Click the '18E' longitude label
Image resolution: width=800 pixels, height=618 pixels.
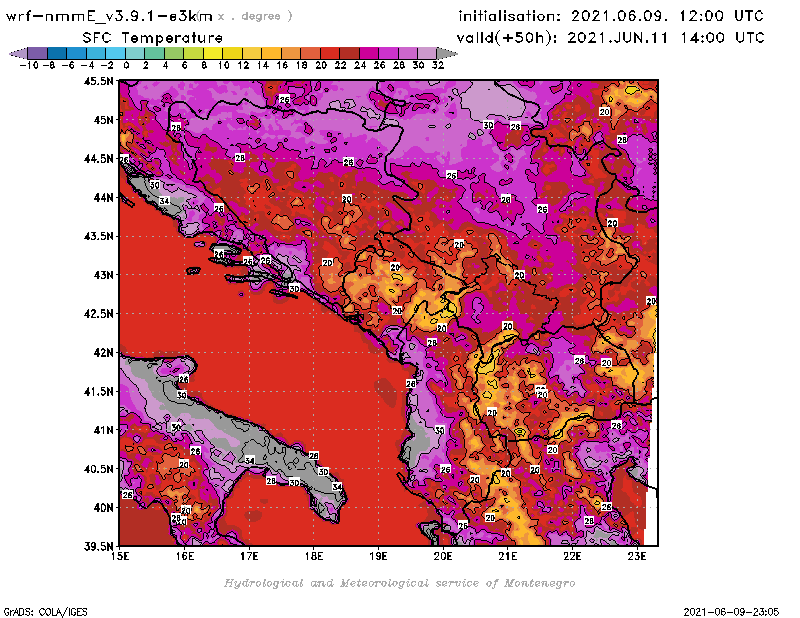pyautogui.click(x=314, y=556)
